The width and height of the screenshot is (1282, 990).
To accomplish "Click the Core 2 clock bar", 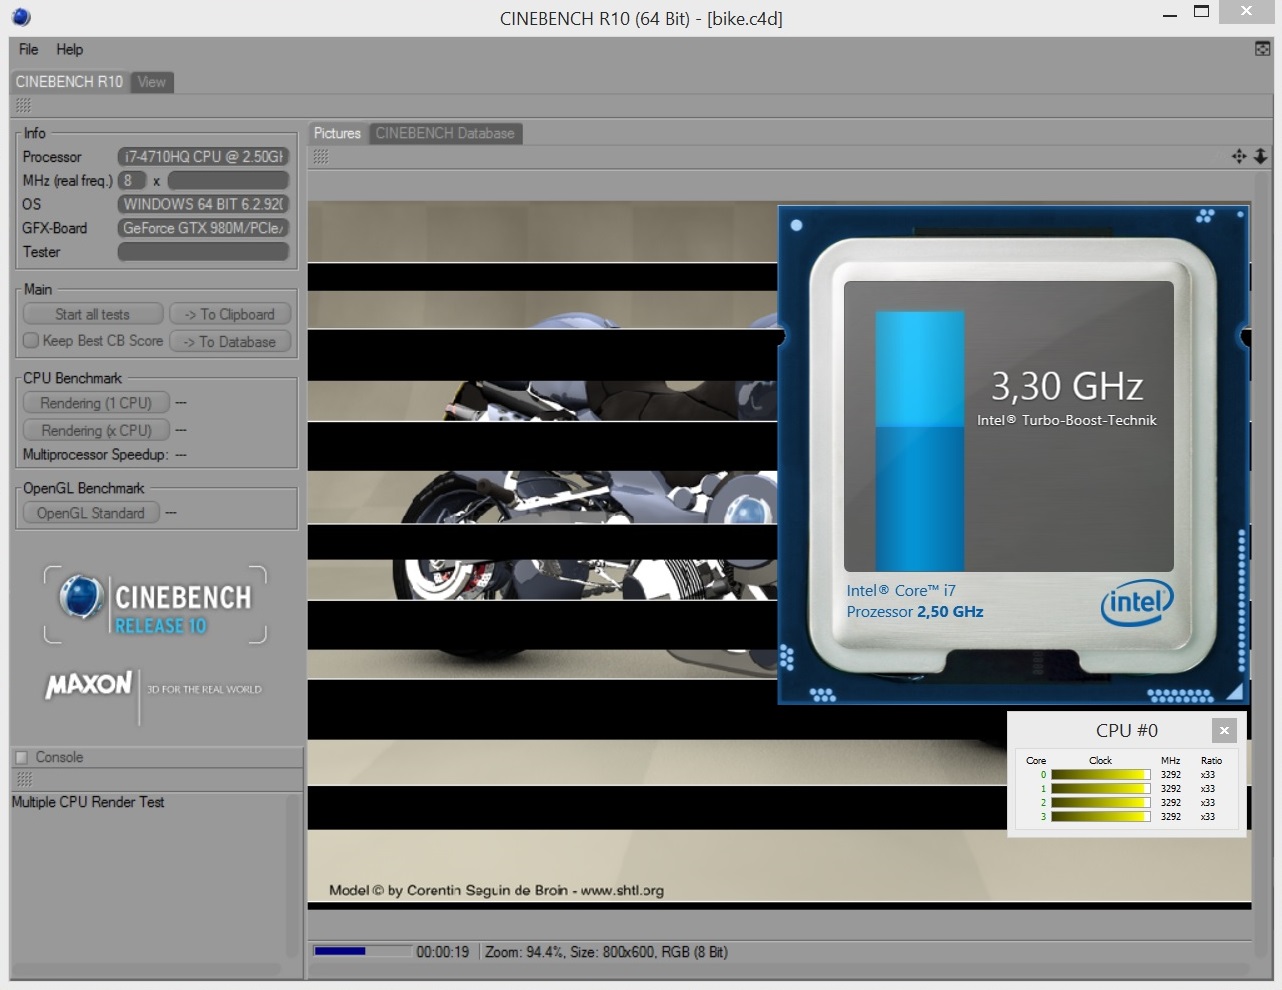I will (x=1100, y=803).
